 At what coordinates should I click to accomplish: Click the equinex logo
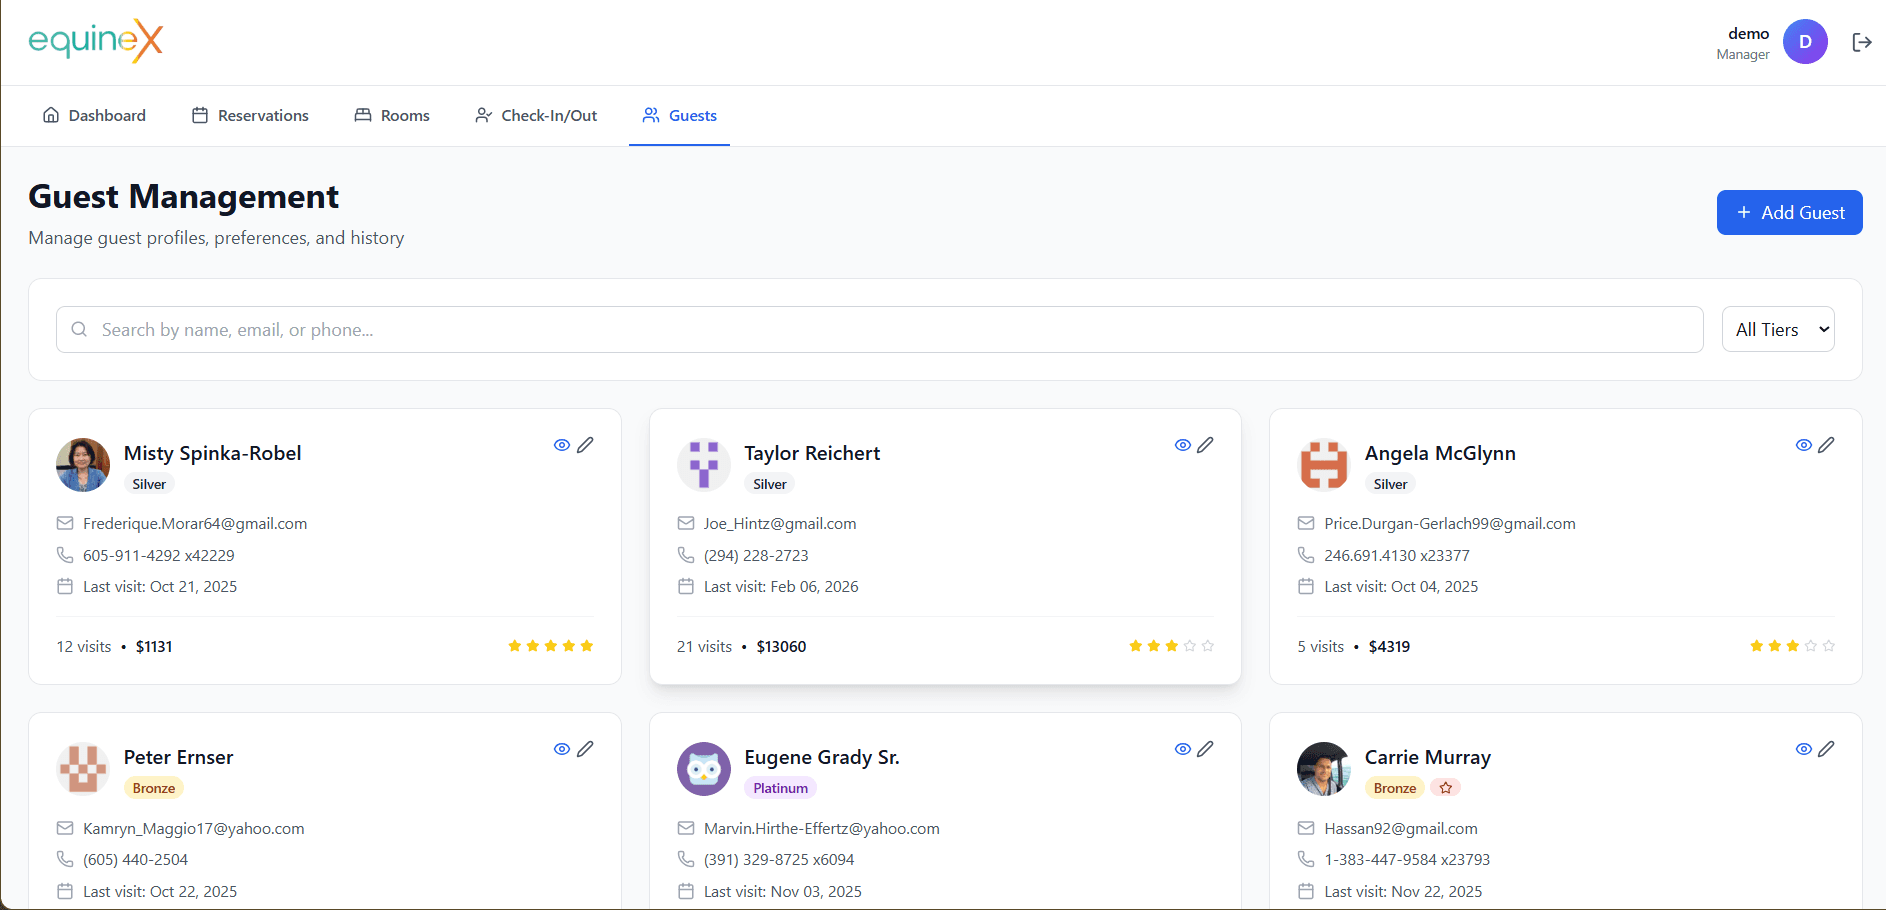pyautogui.click(x=96, y=41)
